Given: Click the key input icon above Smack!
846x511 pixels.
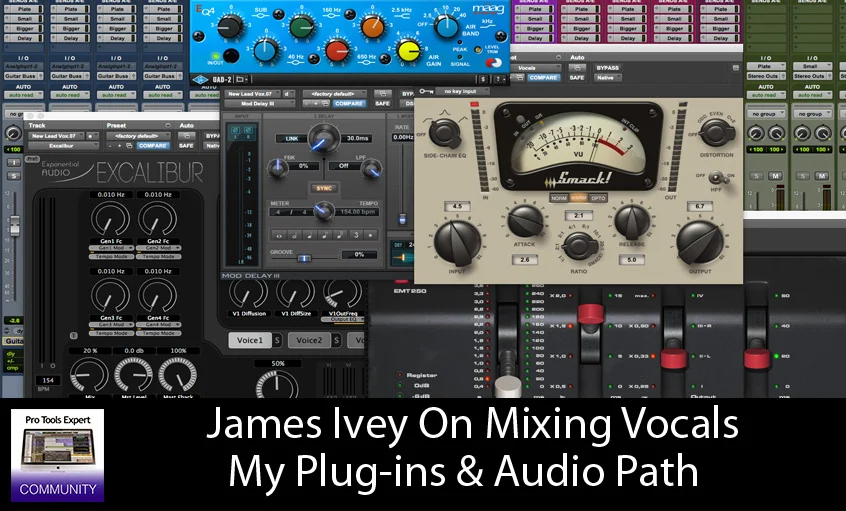Looking at the screenshot, I should click(426, 91).
